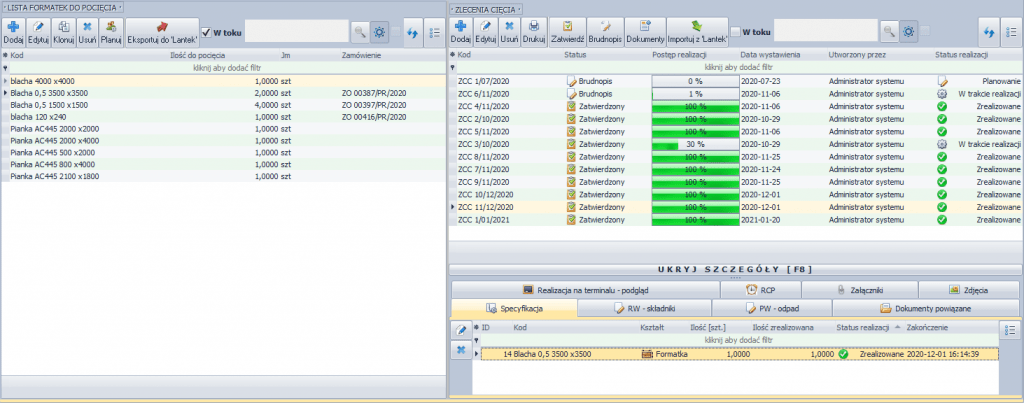
Task: Import from Lantek with Importuj z 'Lantek'
Action: pyautogui.click(x=697, y=31)
